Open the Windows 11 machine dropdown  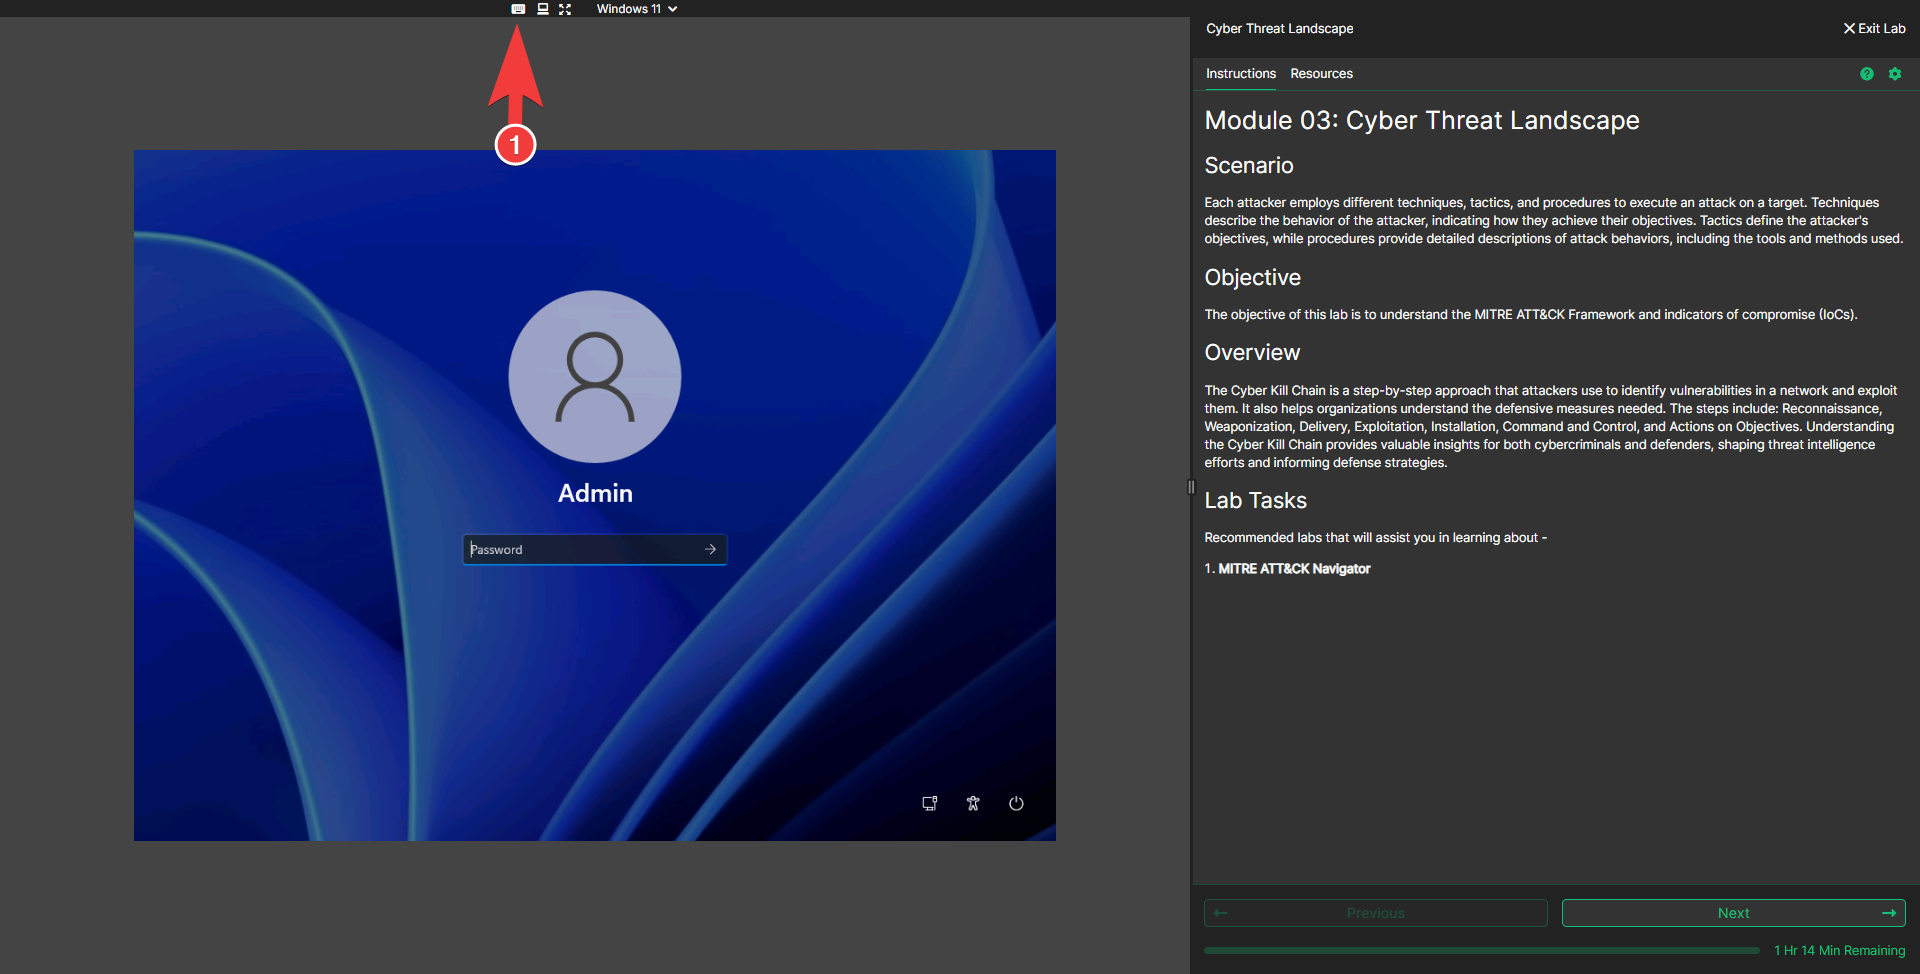pyautogui.click(x=637, y=9)
